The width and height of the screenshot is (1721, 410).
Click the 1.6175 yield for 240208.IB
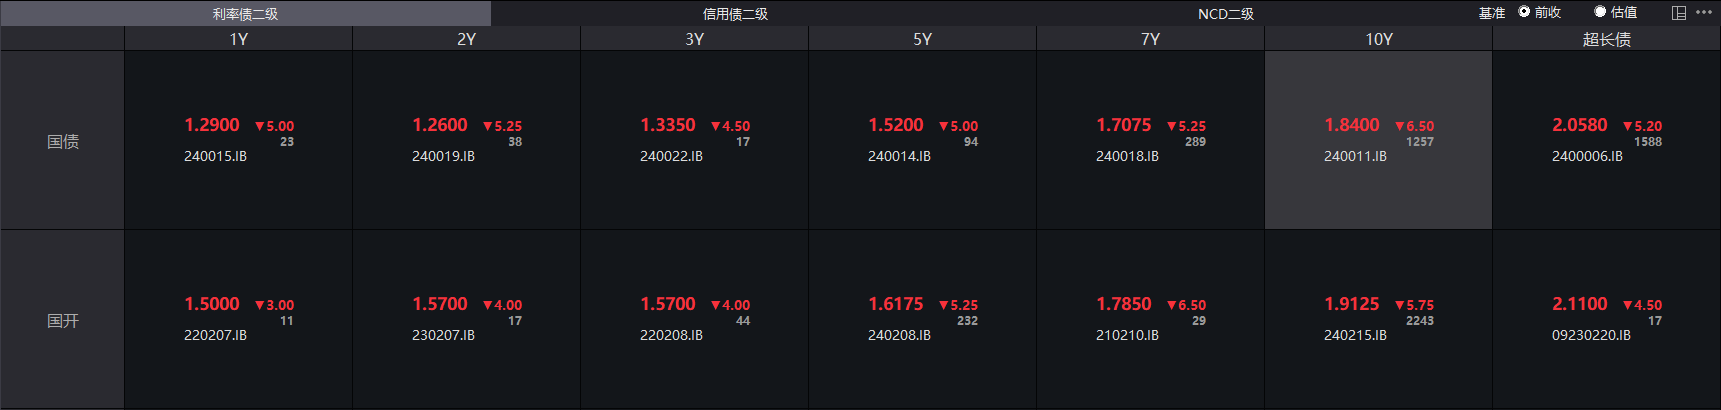pyautogui.click(x=896, y=304)
